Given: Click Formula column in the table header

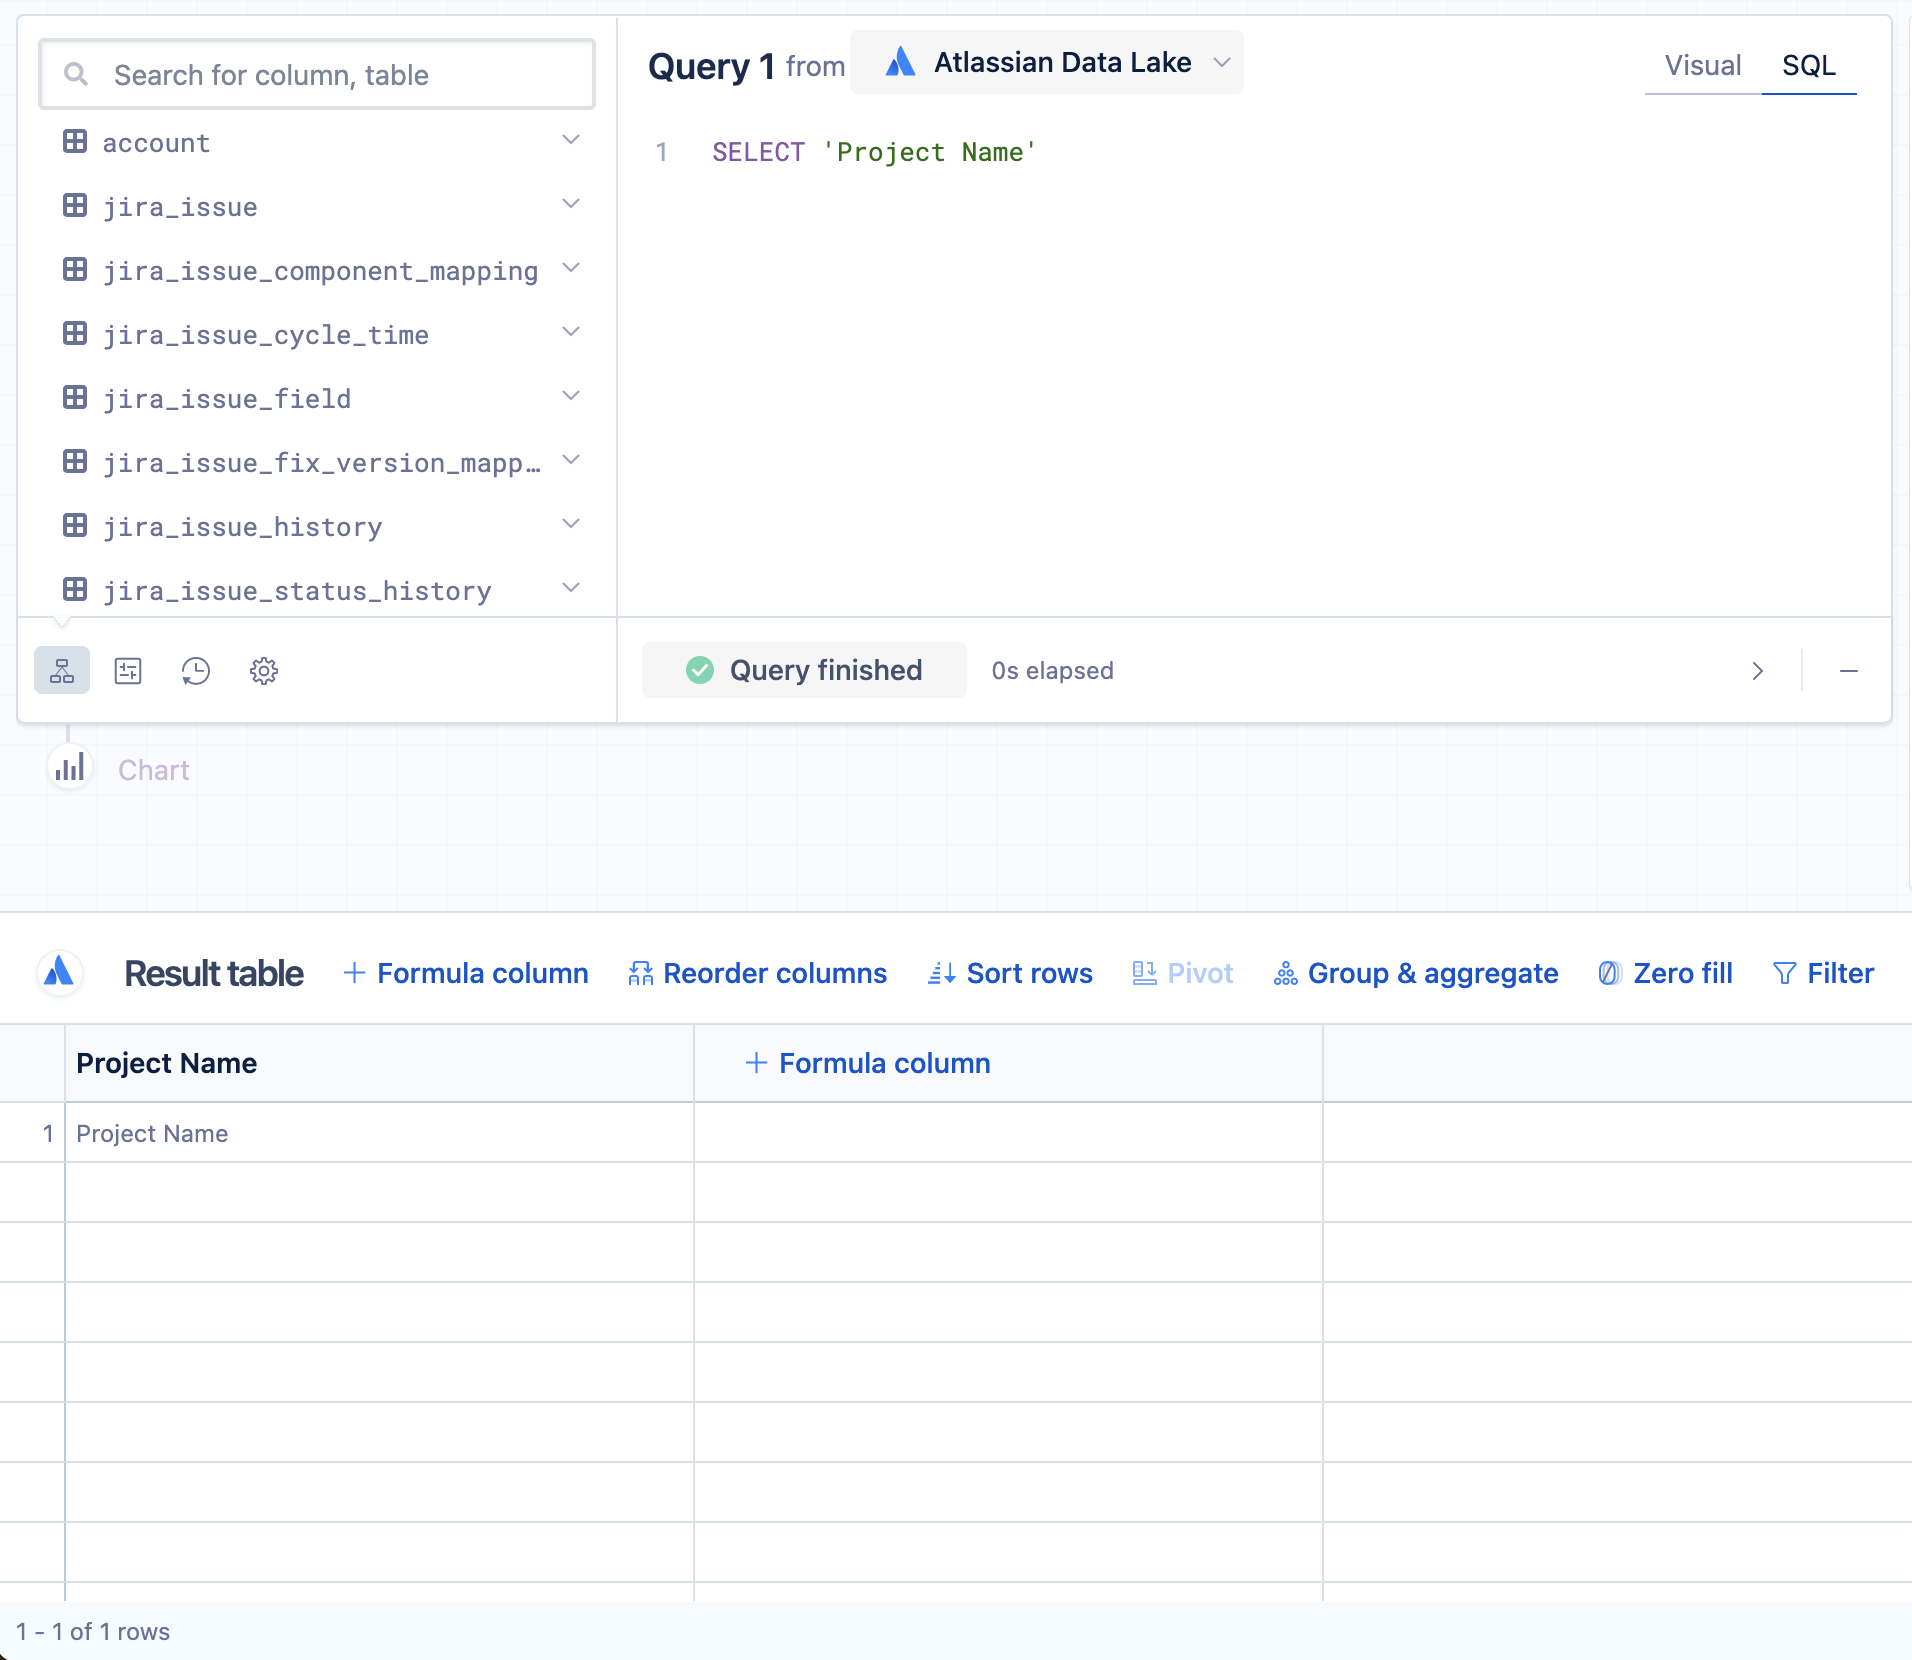Looking at the screenshot, I should click(x=868, y=1063).
